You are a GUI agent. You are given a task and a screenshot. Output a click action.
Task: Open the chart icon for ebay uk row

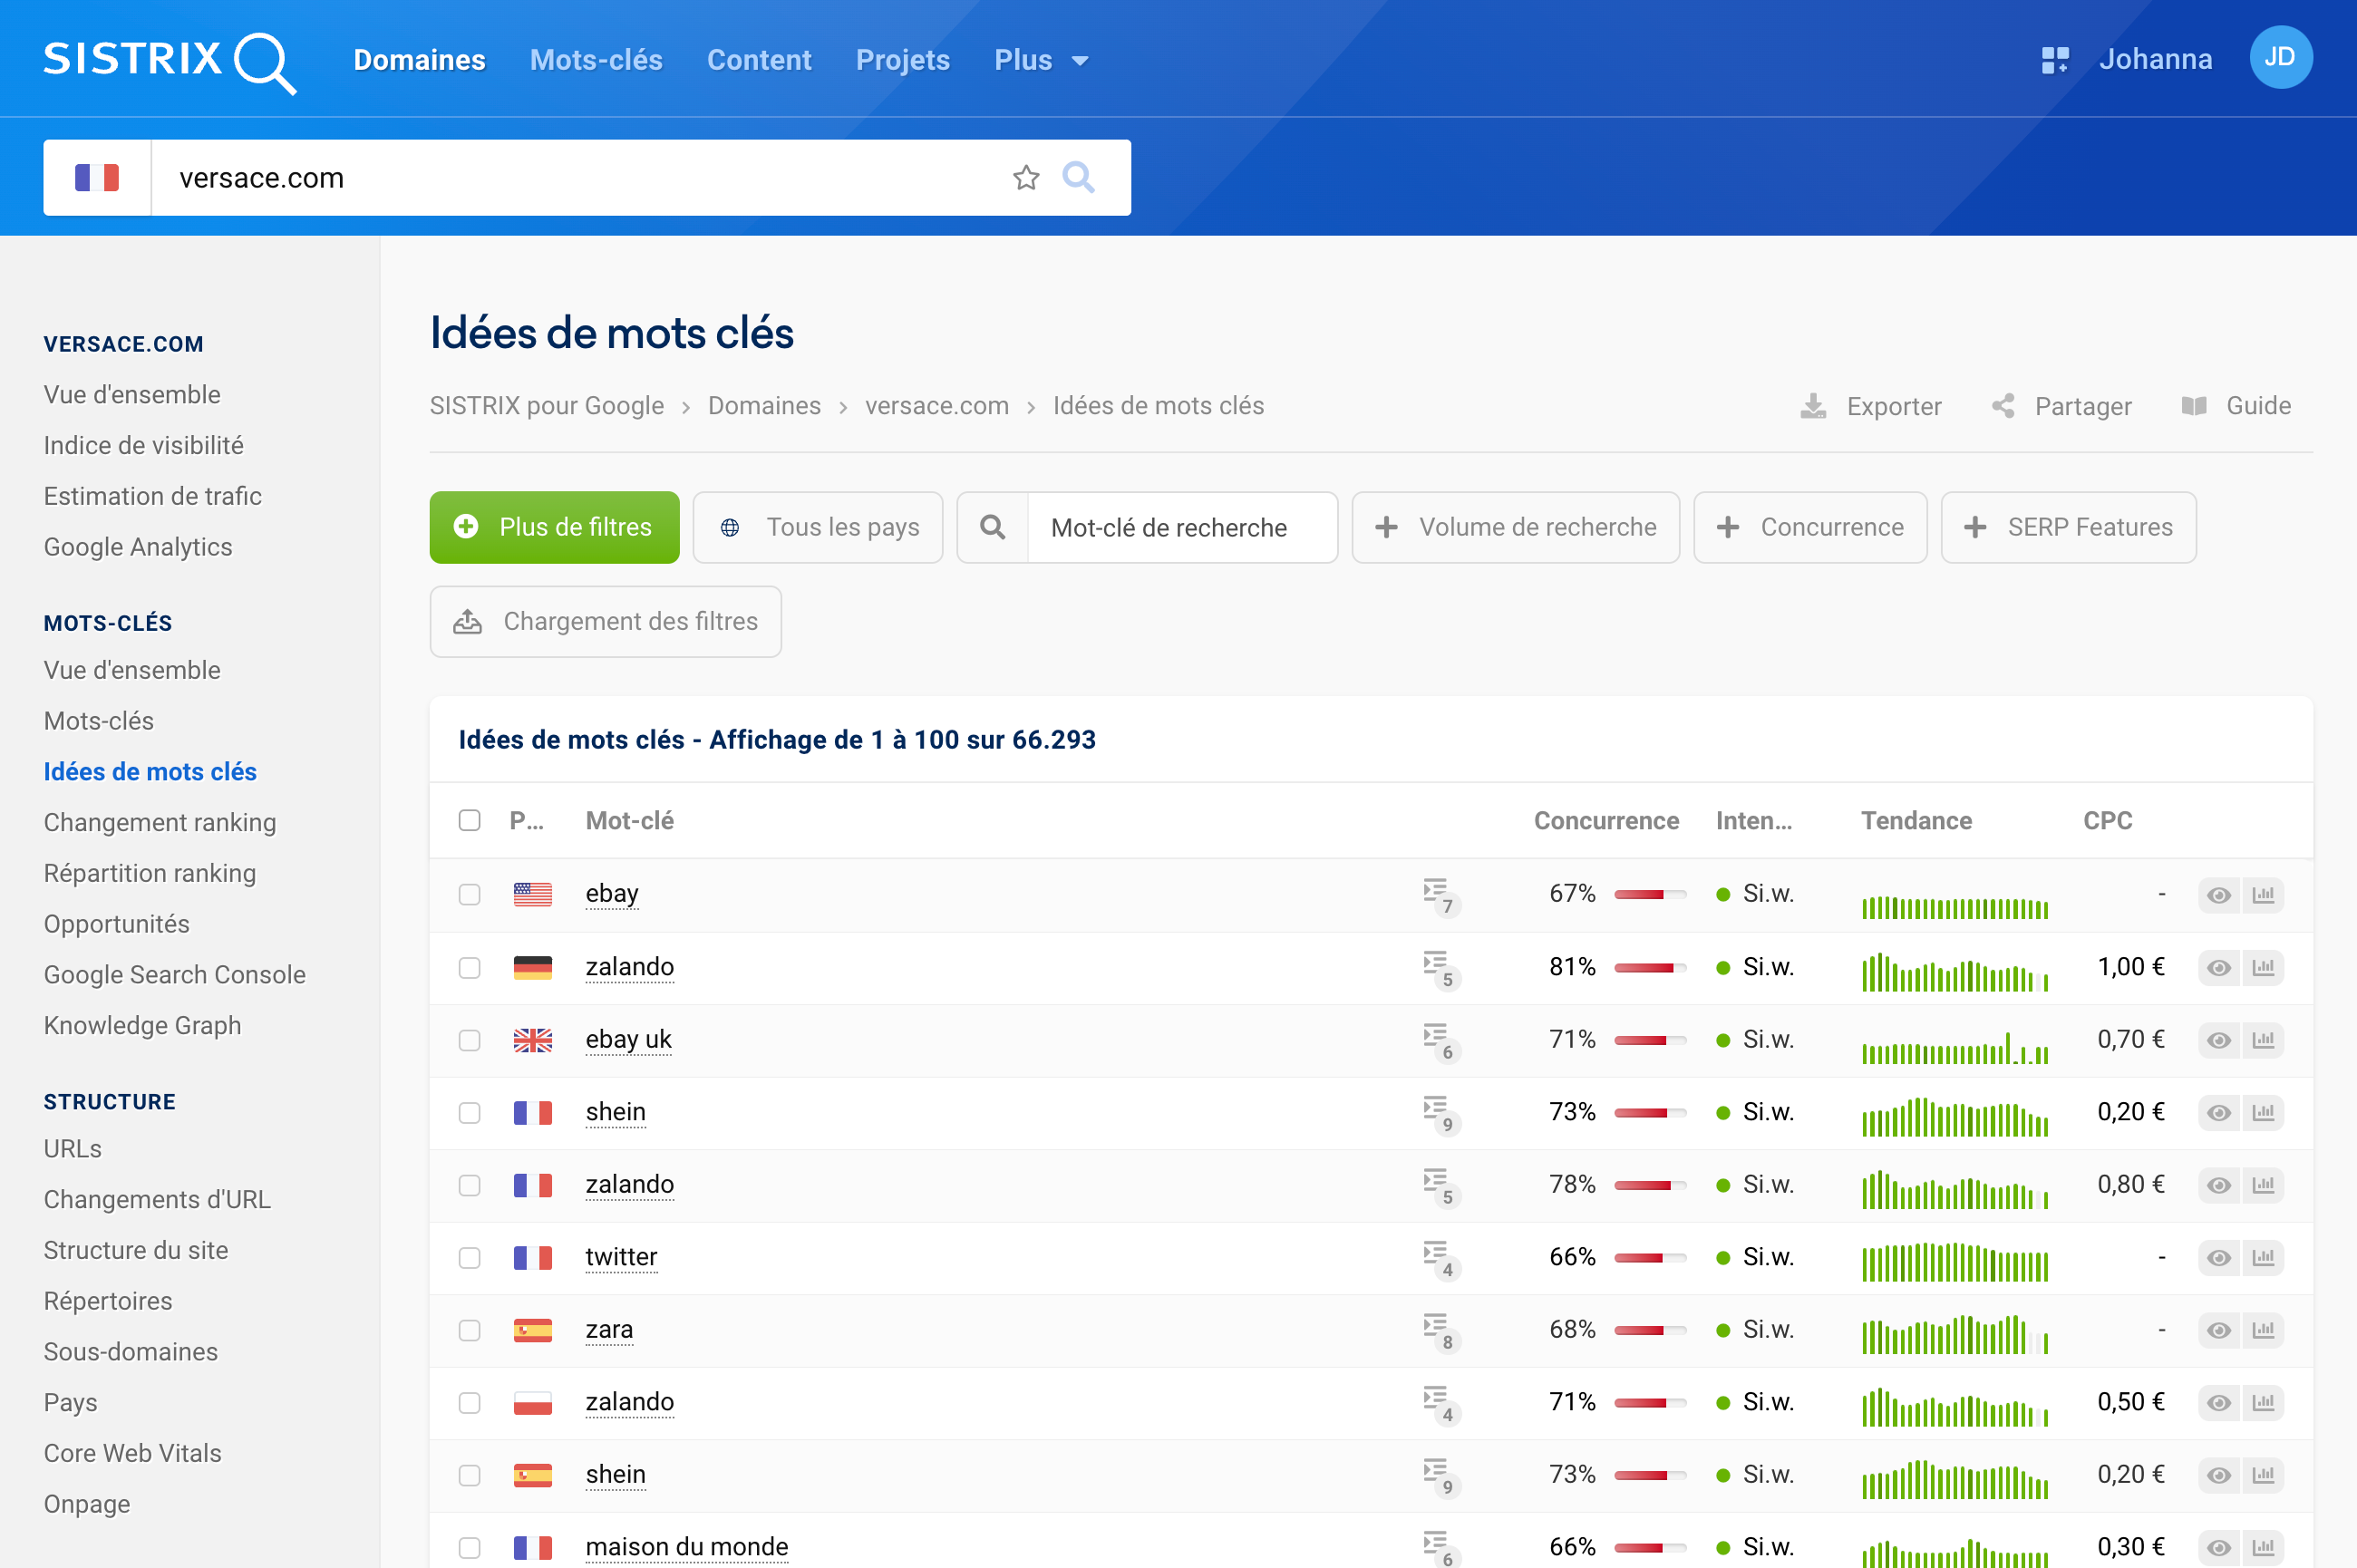click(2263, 1040)
